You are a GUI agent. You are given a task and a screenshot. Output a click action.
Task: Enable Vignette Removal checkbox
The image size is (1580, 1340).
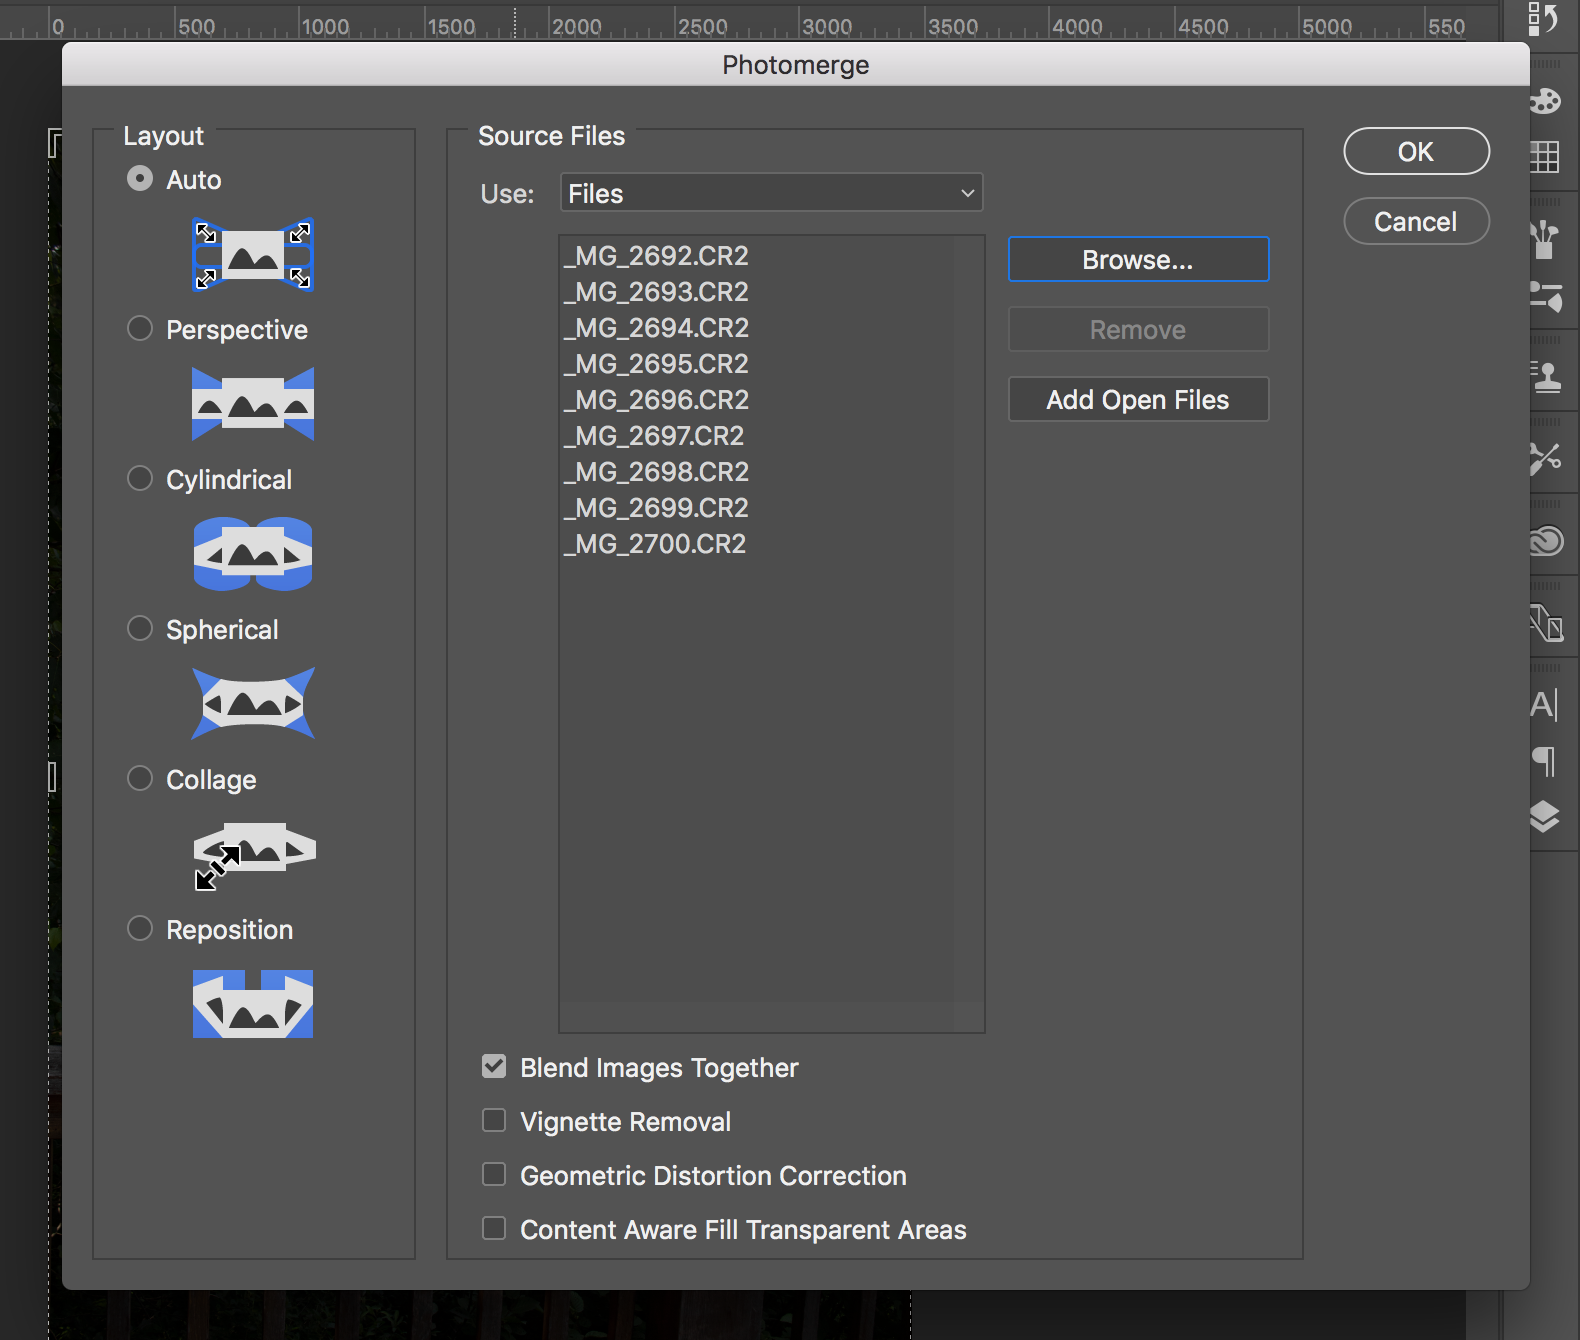point(494,1121)
